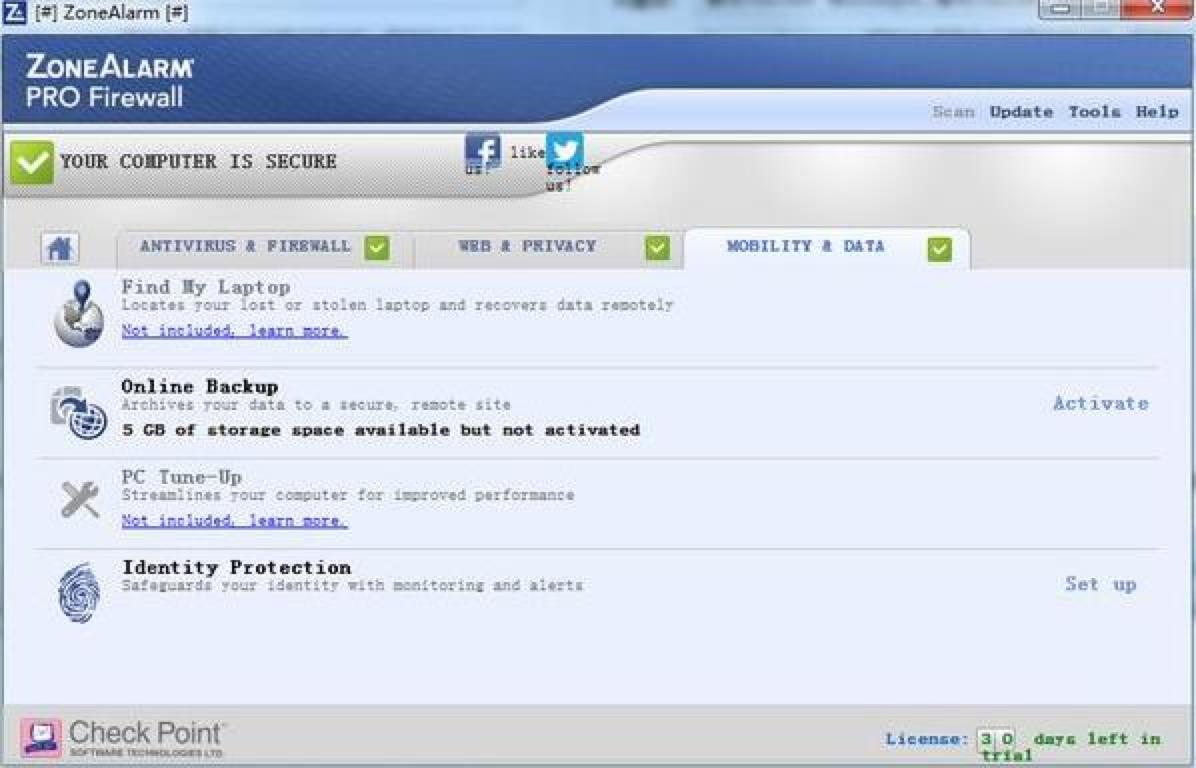Click 'YOUR COMPUTER IS SECURE' status text

tap(198, 162)
